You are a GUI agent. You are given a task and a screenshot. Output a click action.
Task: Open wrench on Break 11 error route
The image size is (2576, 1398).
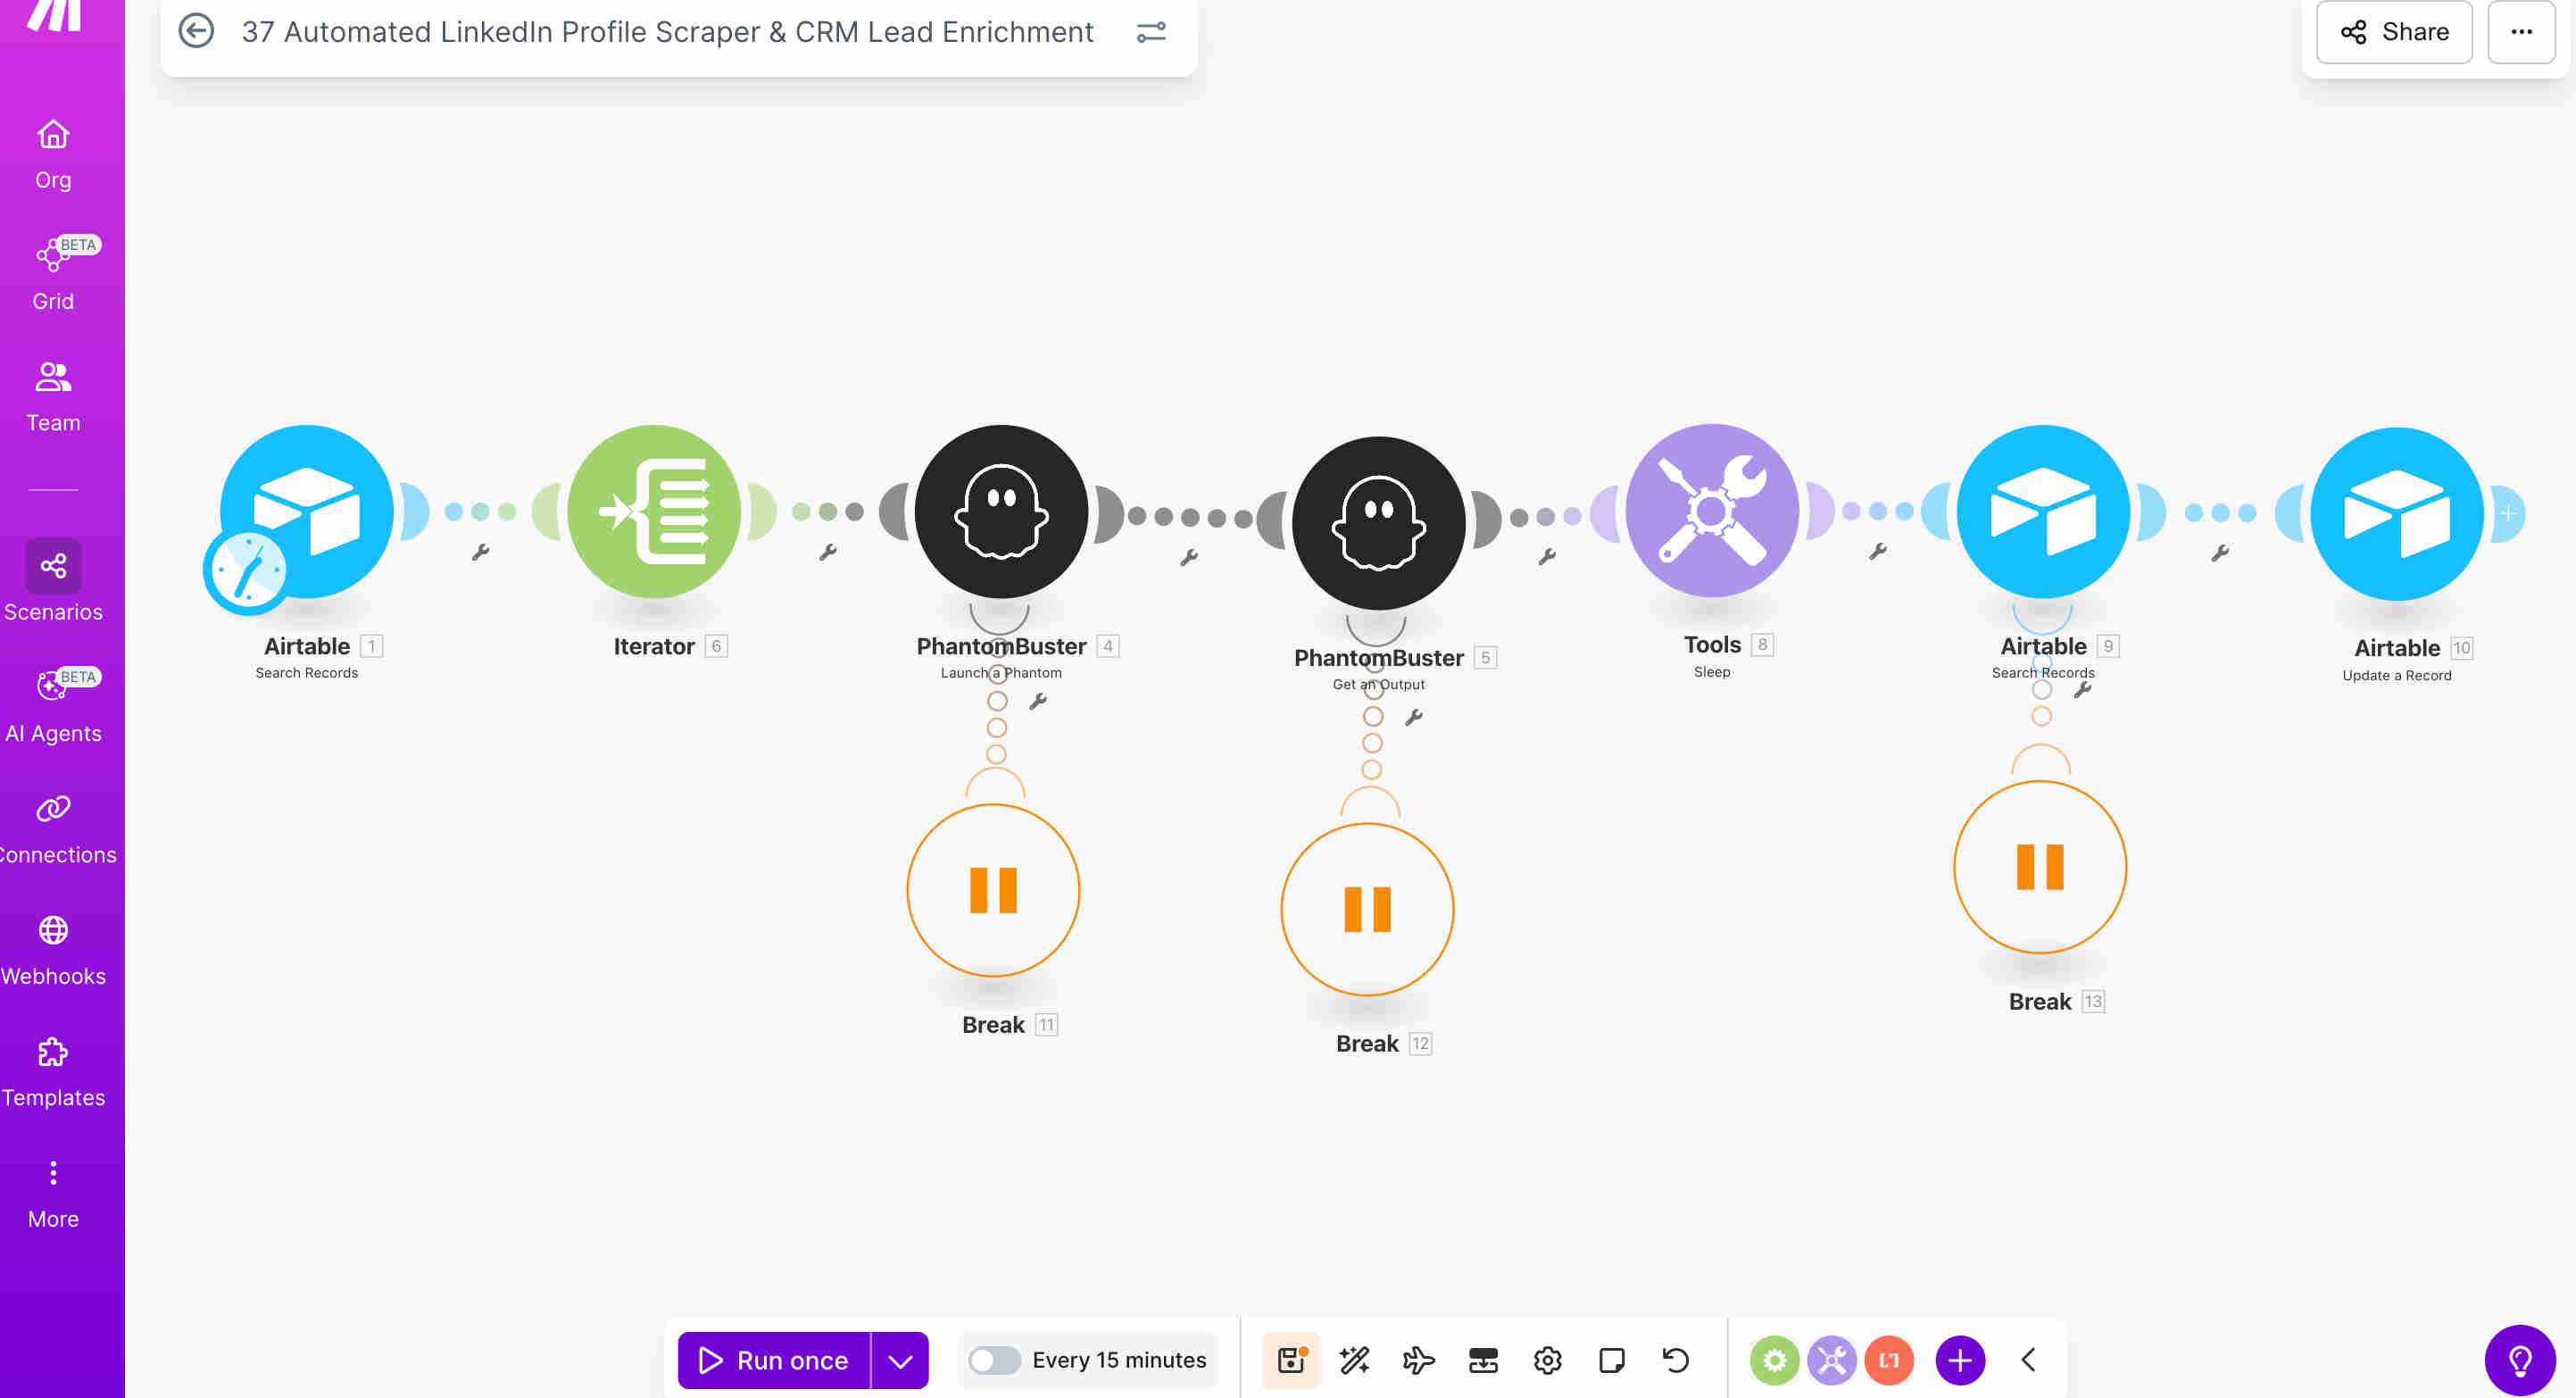[x=1038, y=701]
